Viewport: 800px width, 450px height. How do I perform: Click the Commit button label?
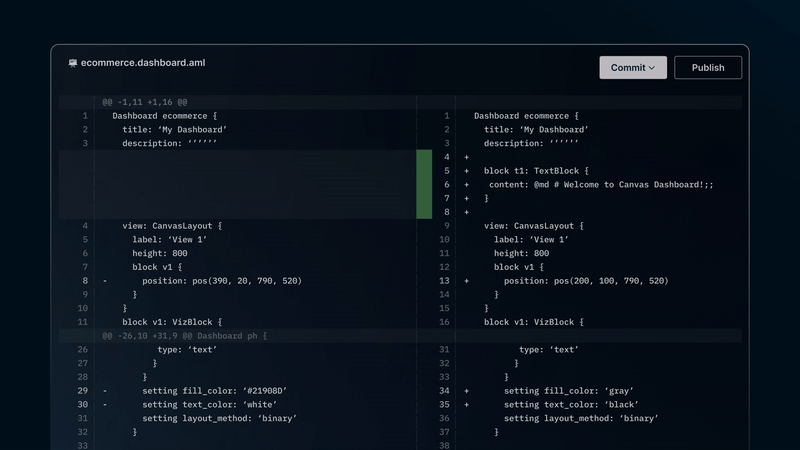(627, 68)
